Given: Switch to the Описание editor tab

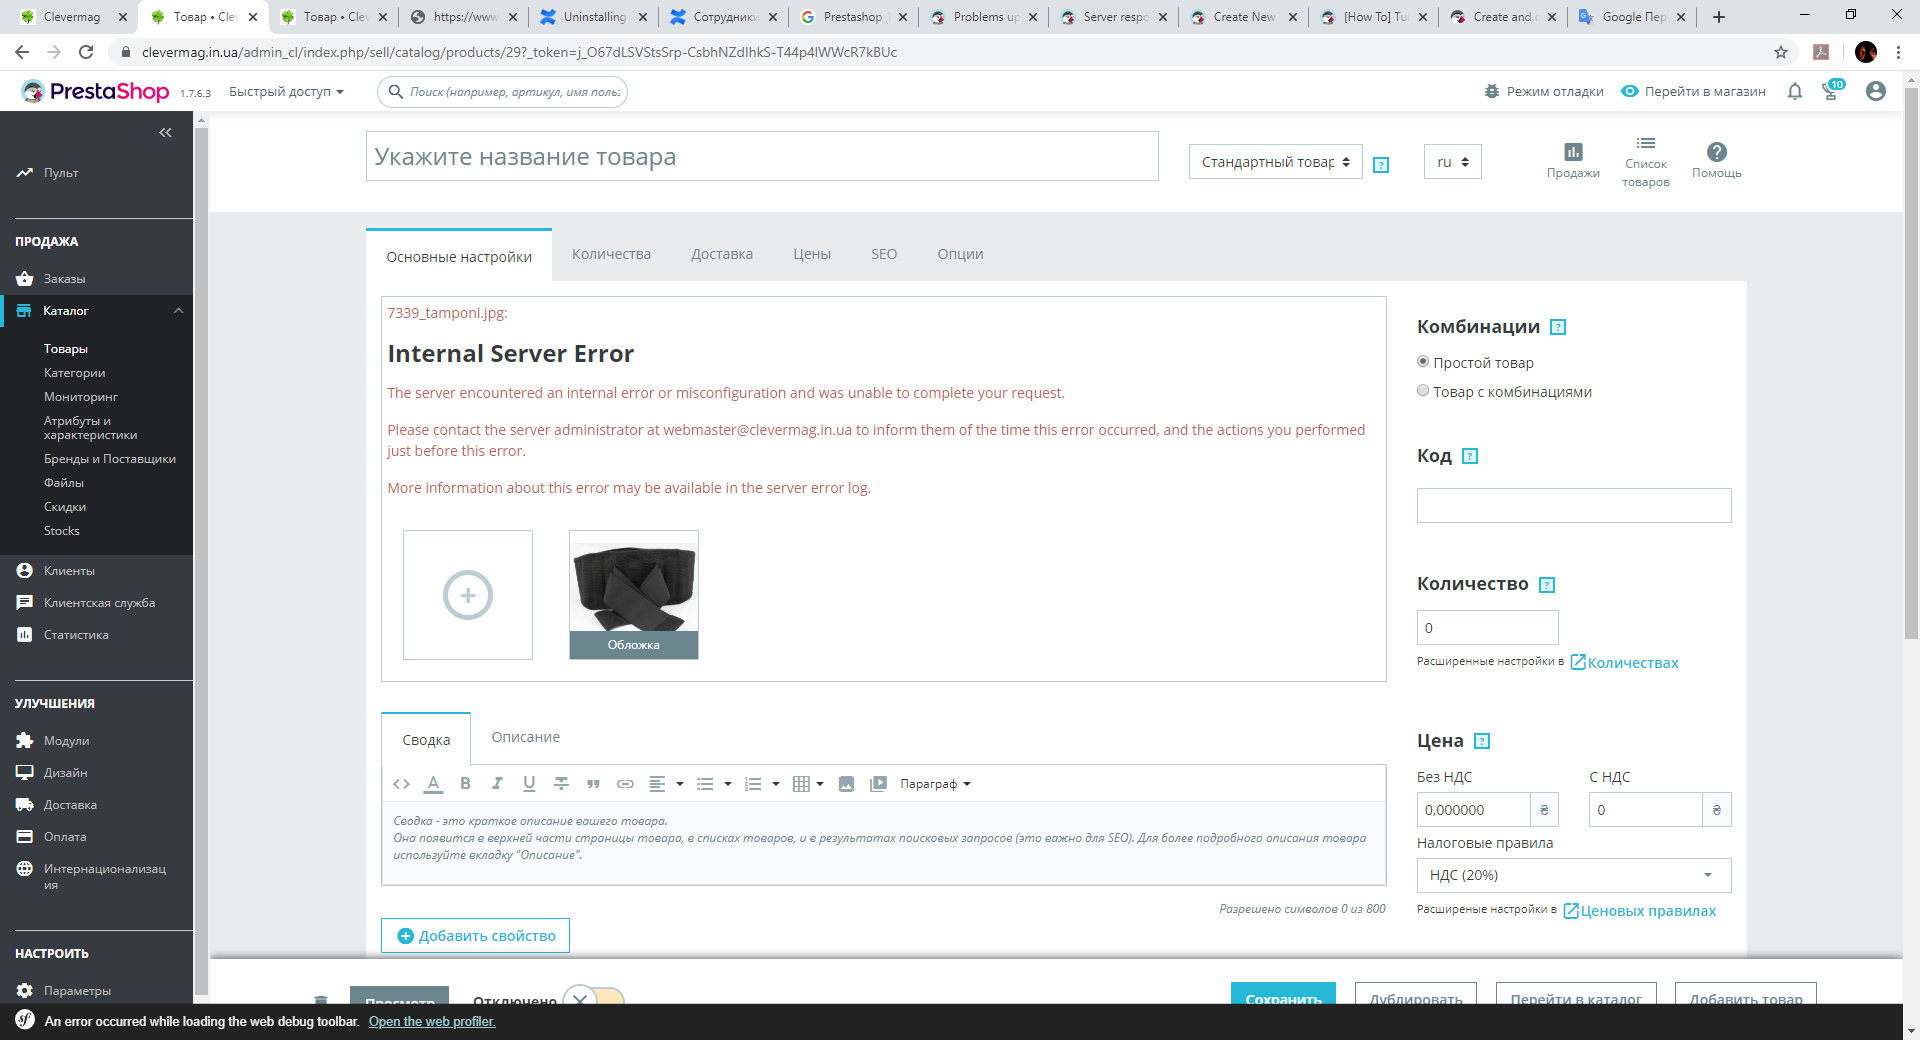Looking at the screenshot, I should [x=526, y=737].
